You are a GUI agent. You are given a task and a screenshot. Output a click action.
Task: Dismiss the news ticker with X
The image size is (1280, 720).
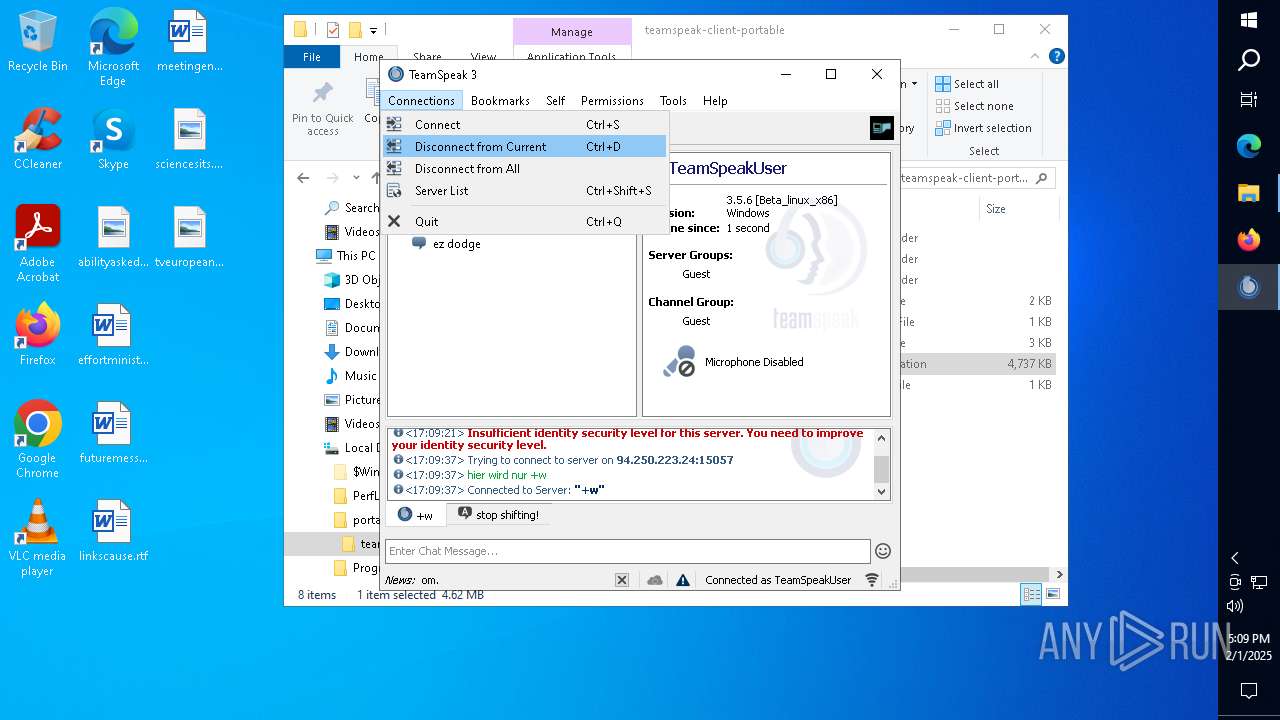[622, 580]
